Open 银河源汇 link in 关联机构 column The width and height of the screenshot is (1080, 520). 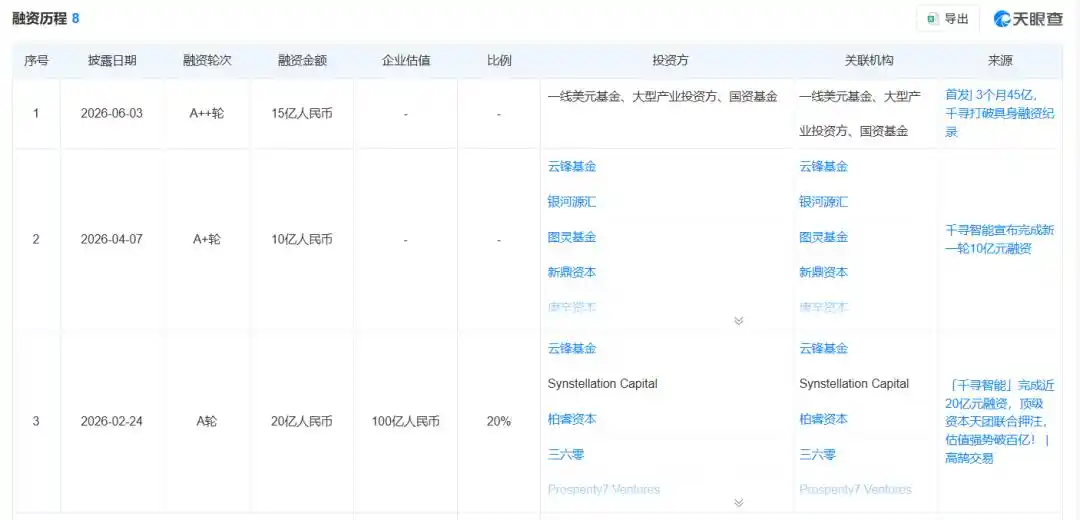[x=823, y=202]
